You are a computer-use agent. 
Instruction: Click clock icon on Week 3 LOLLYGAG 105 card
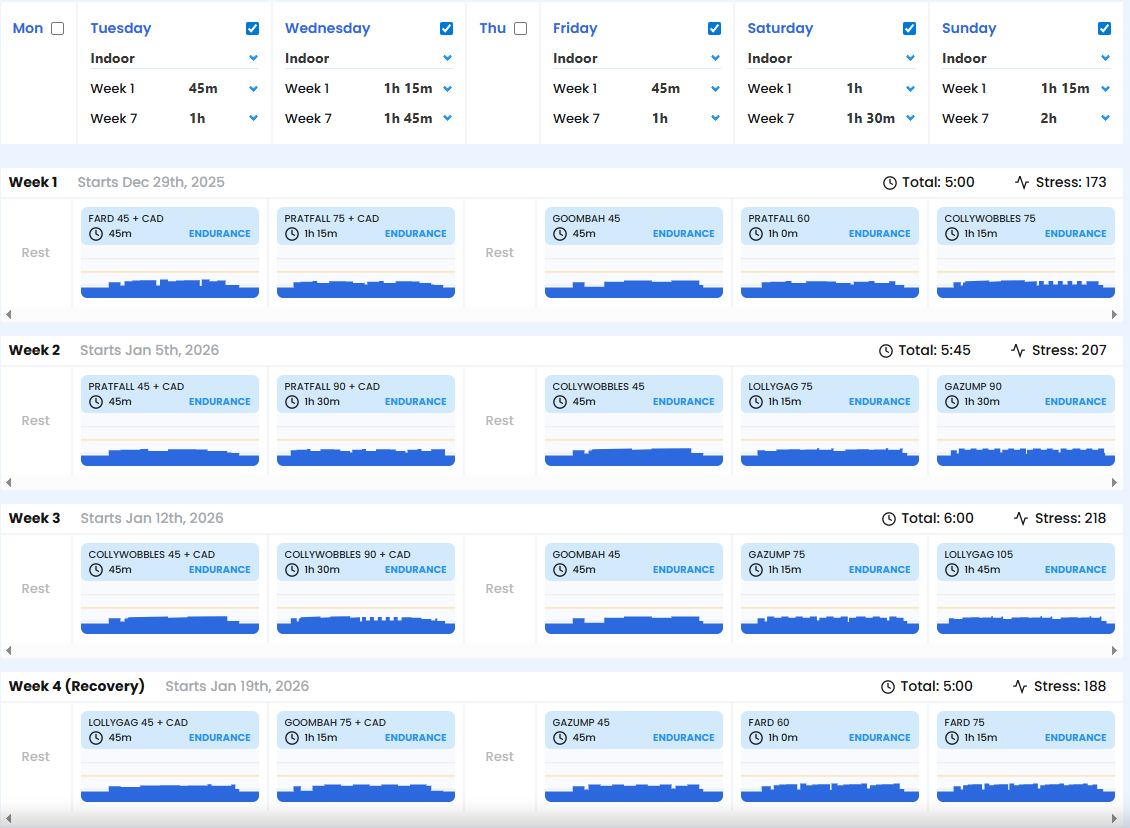tap(952, 570)
